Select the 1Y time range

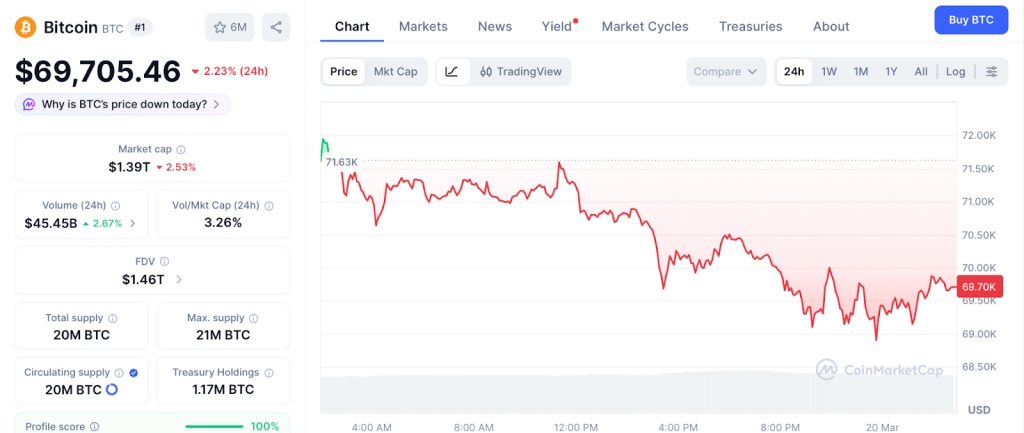coord(891,71)
